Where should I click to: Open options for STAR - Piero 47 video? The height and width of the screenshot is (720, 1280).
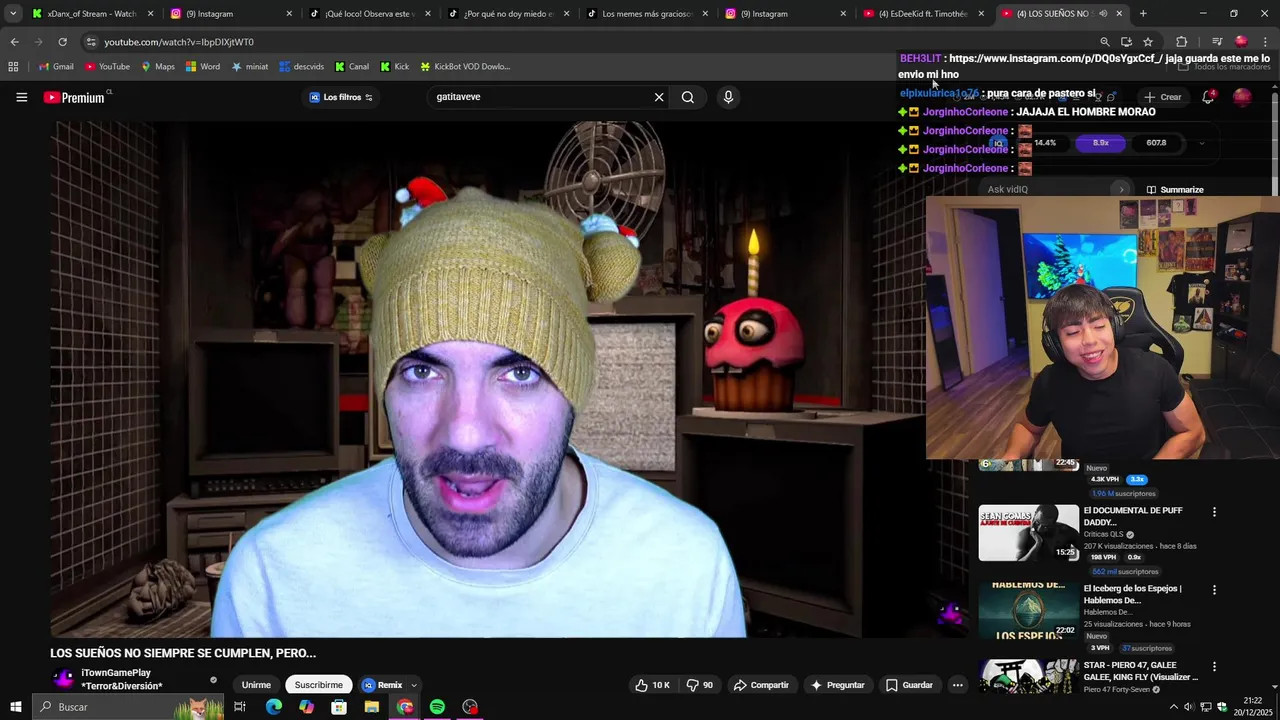coord(1214,667)
